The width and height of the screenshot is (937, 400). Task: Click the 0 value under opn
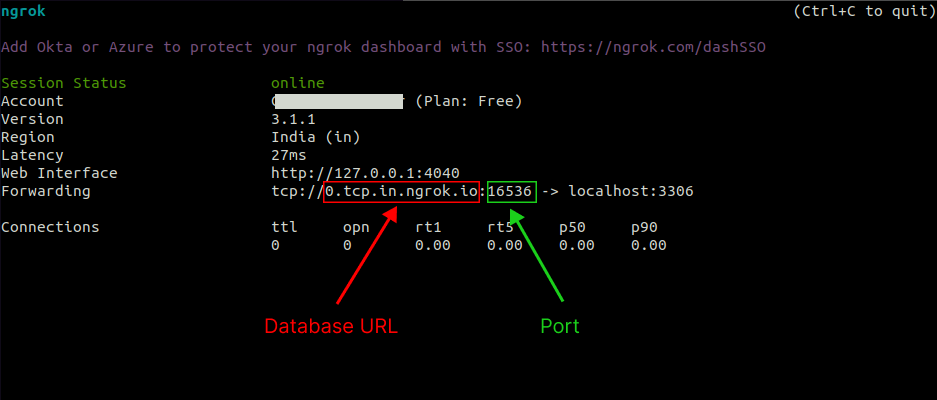(347, 245)
